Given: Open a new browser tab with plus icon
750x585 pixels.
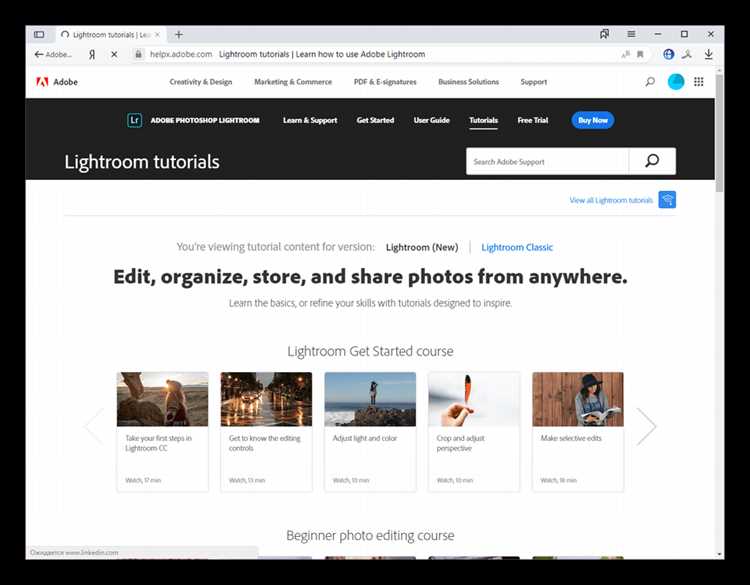Looking at the screenshot, I should 179,34.
